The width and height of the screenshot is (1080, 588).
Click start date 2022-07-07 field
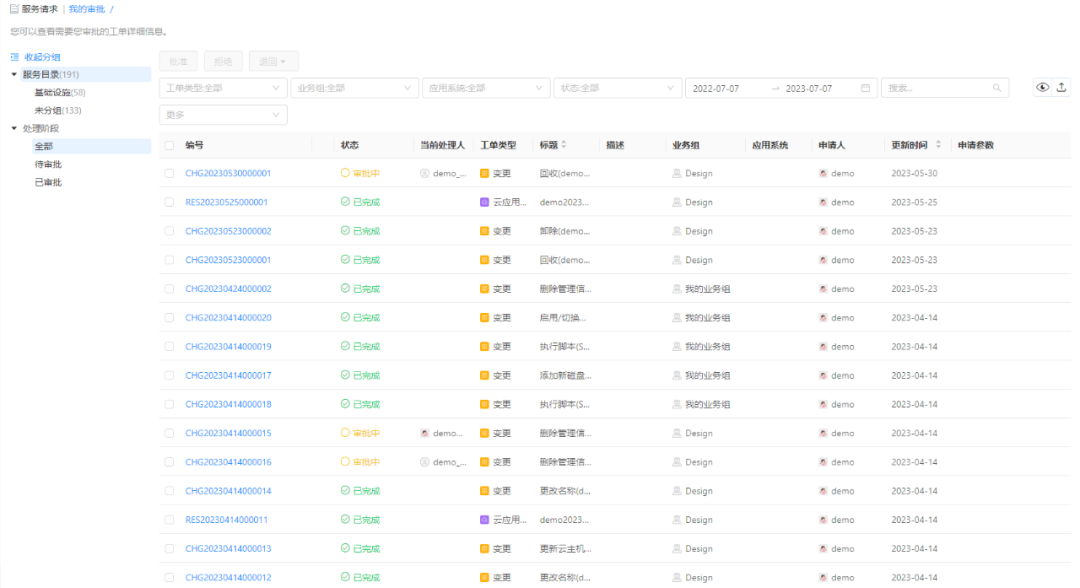point(716,88)
